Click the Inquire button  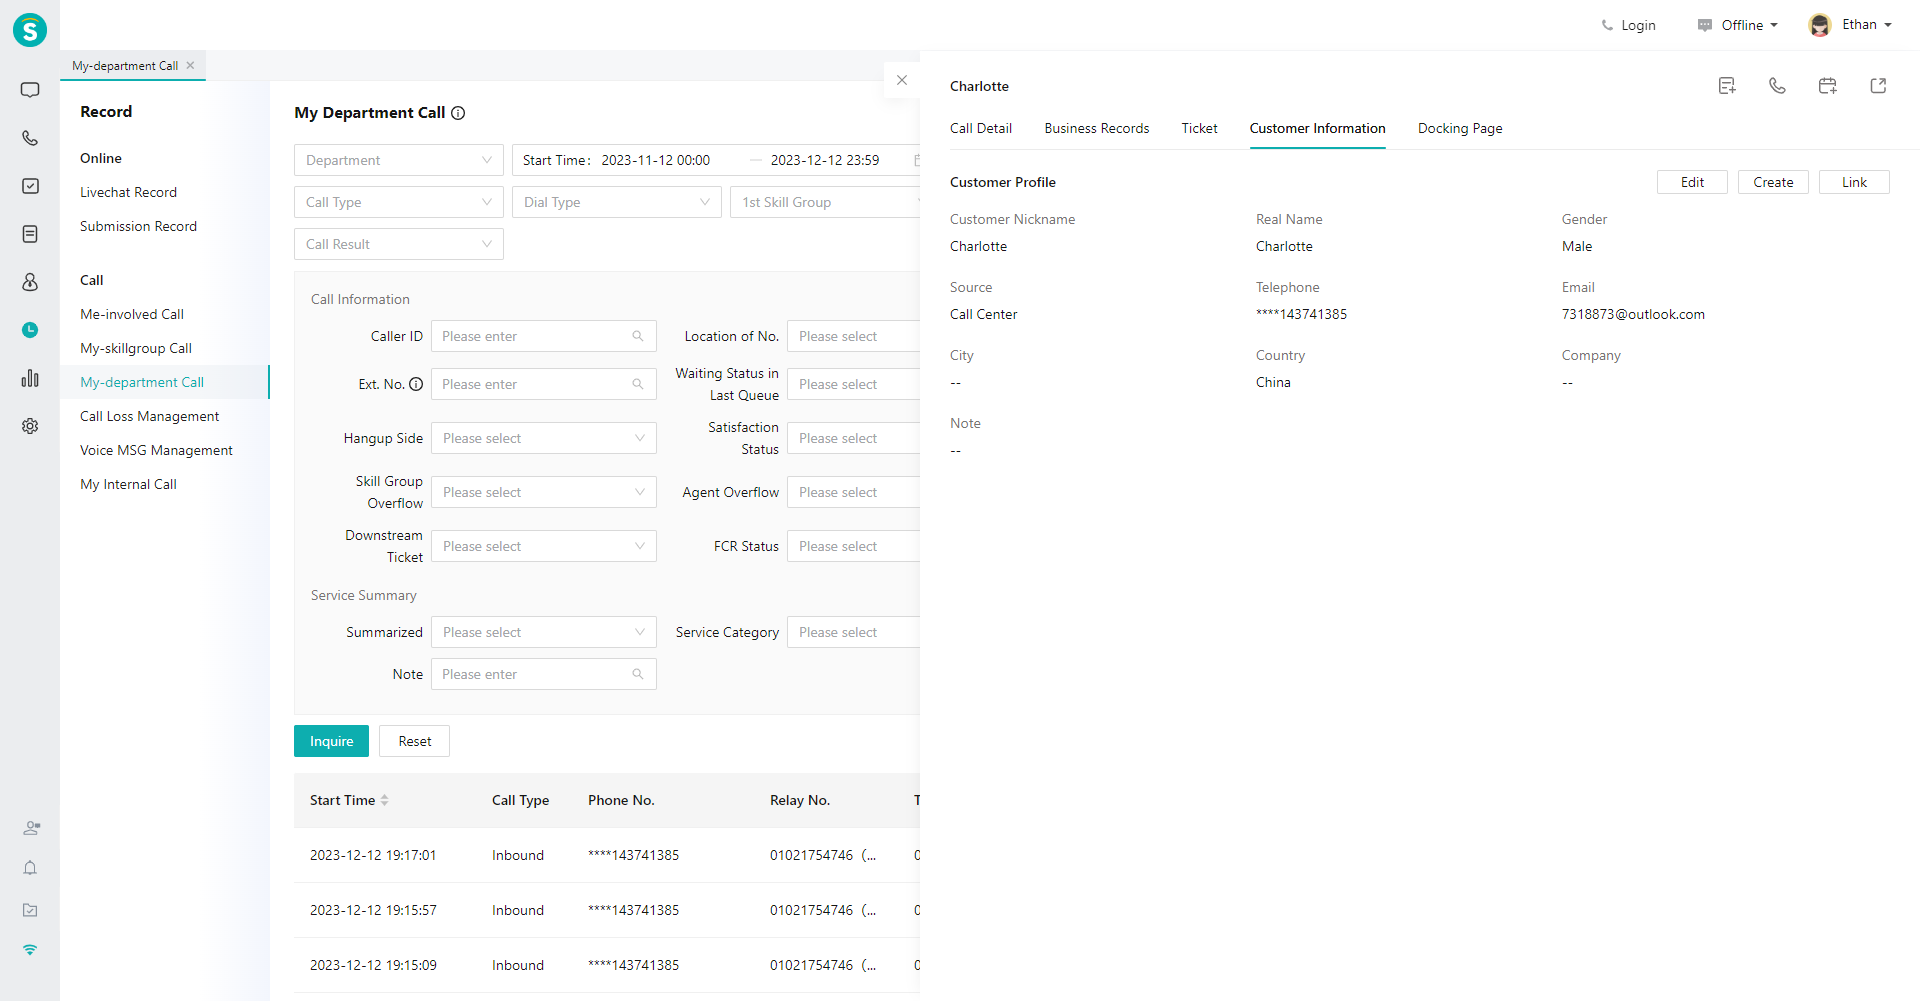coord(331,741)
